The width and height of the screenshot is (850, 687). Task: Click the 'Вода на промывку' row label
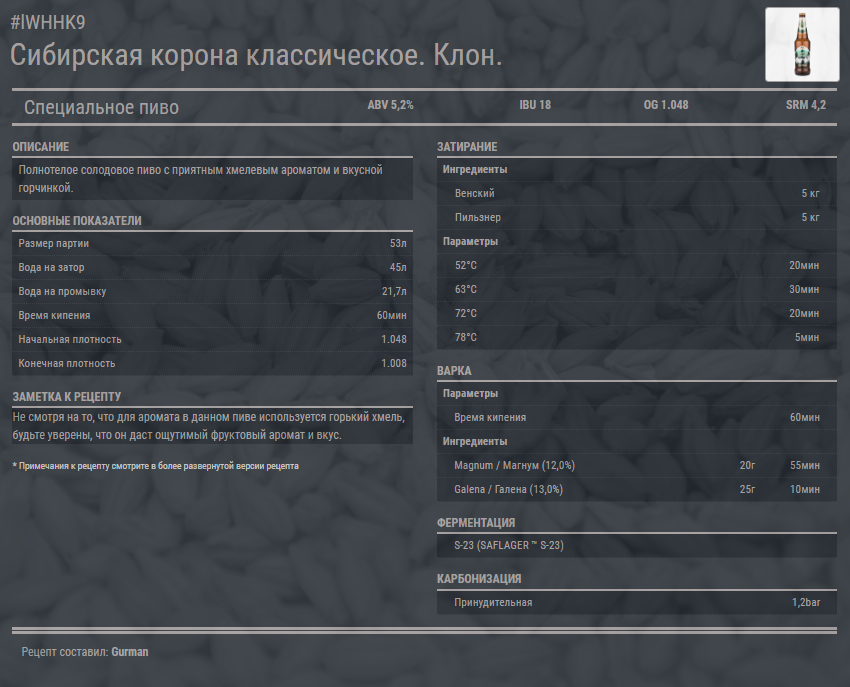(62, 291)
